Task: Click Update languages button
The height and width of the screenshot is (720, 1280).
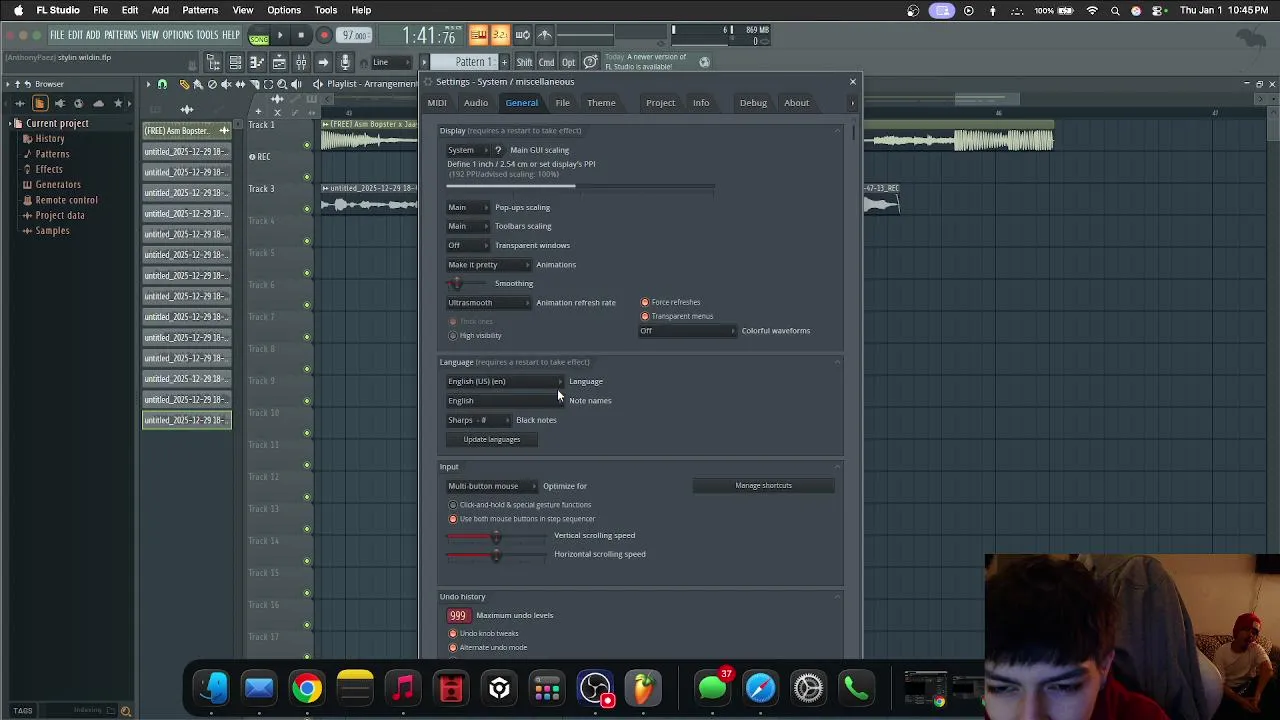Action: 491,439
